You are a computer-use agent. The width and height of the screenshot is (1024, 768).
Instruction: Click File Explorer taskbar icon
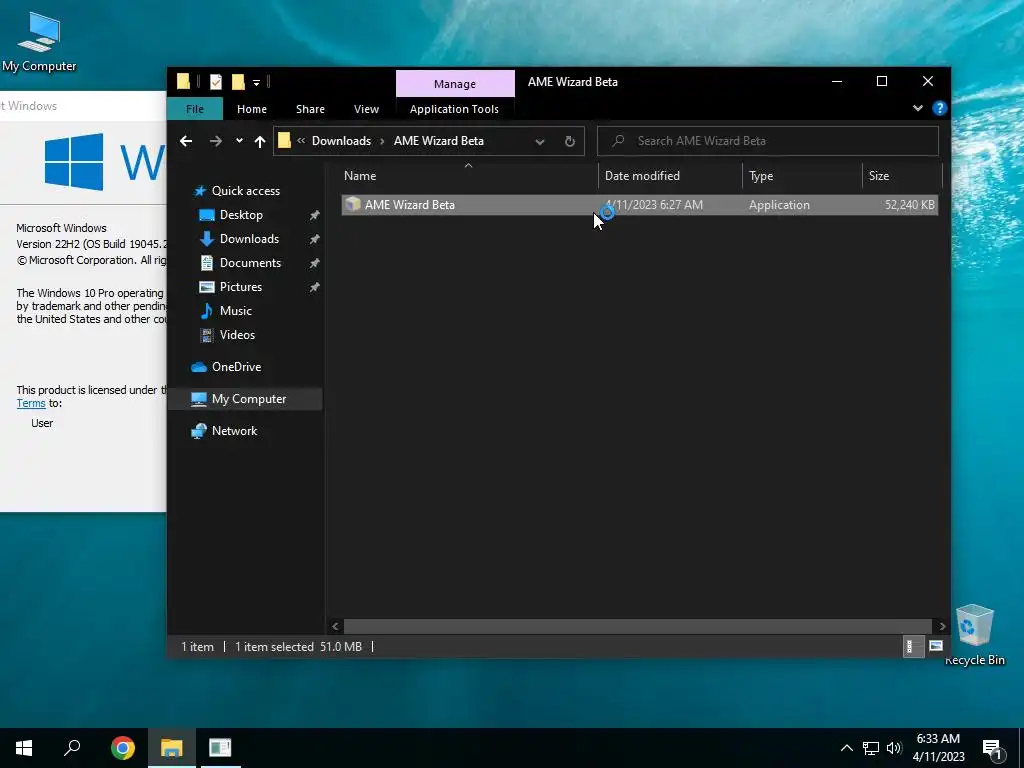coord(172,748)
